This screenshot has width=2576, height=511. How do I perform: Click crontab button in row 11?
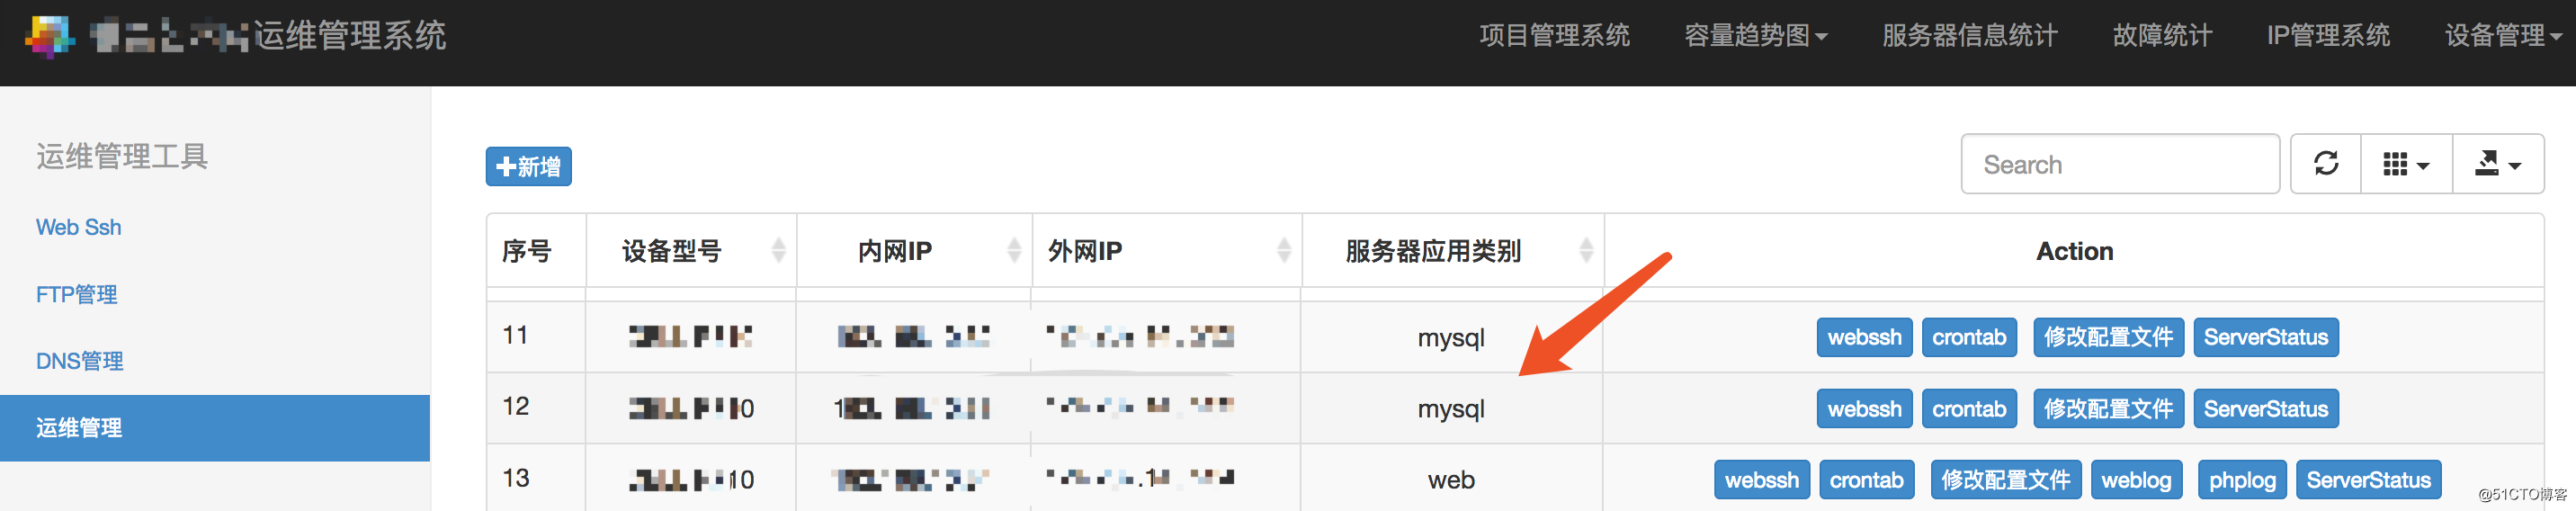click(1969, 337)
